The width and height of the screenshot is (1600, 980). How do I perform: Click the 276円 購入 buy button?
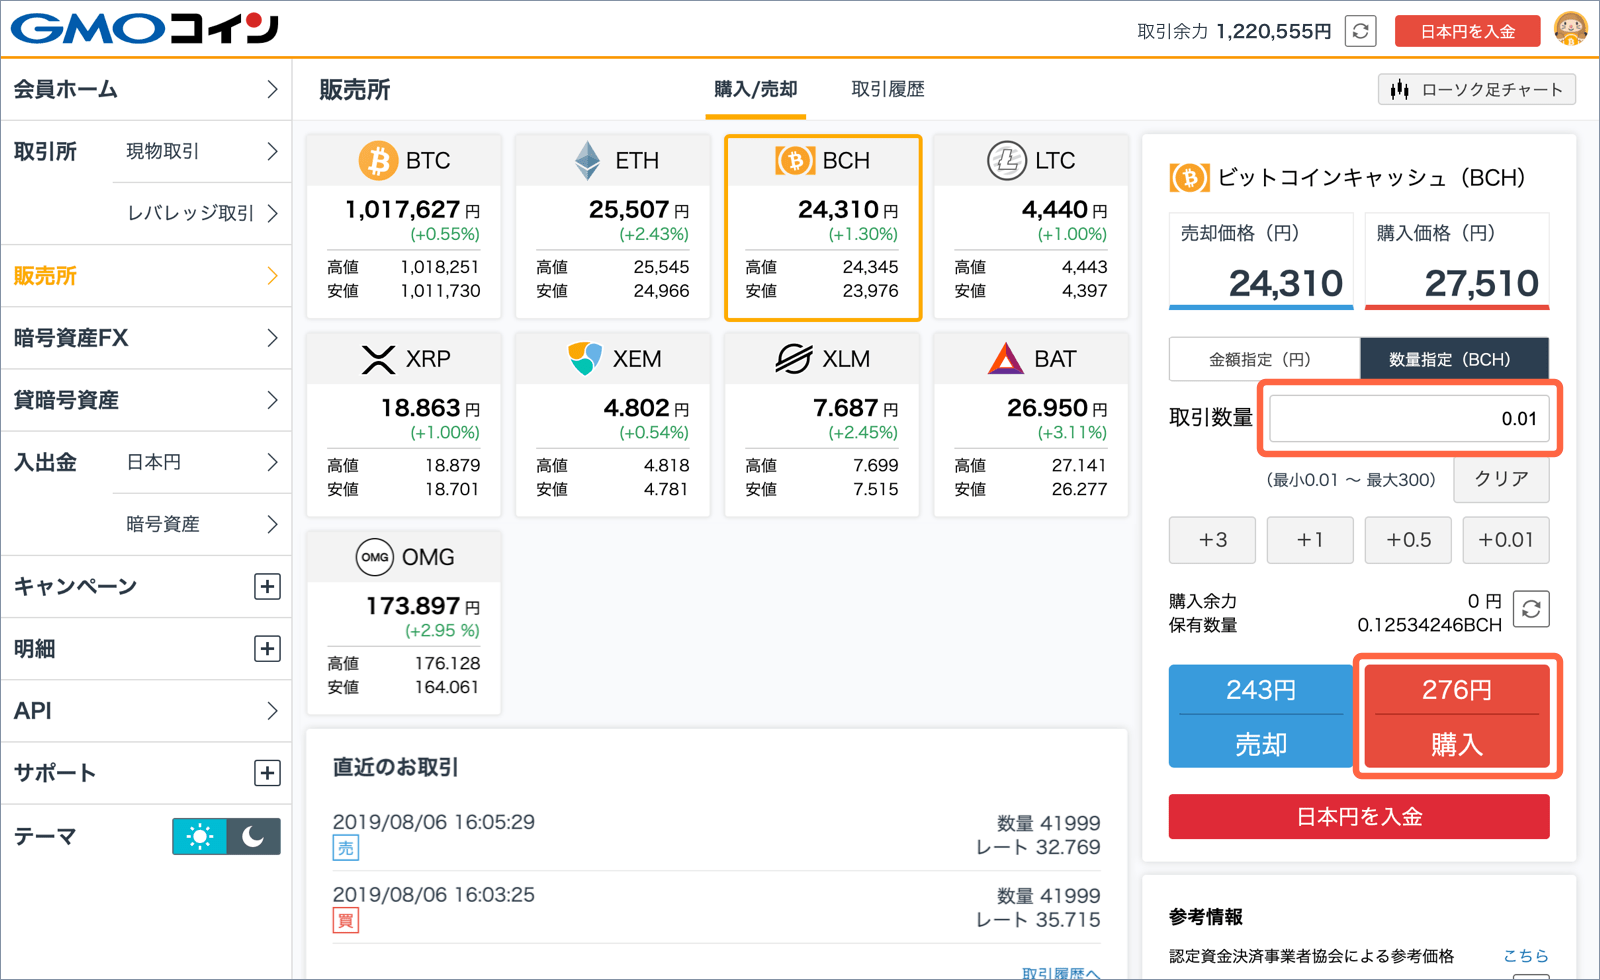[x=1457, y=716]
